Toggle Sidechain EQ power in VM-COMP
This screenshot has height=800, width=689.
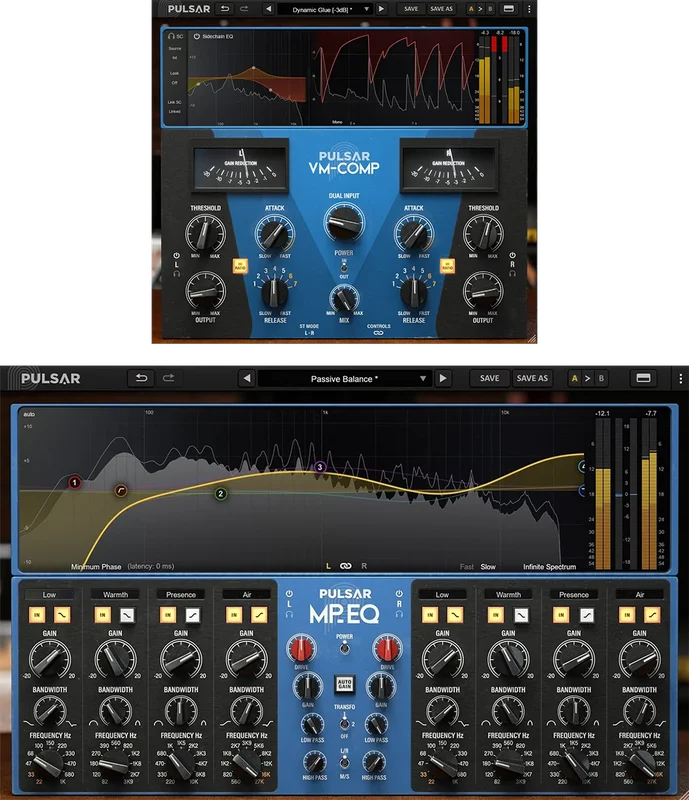coord(196,37)
